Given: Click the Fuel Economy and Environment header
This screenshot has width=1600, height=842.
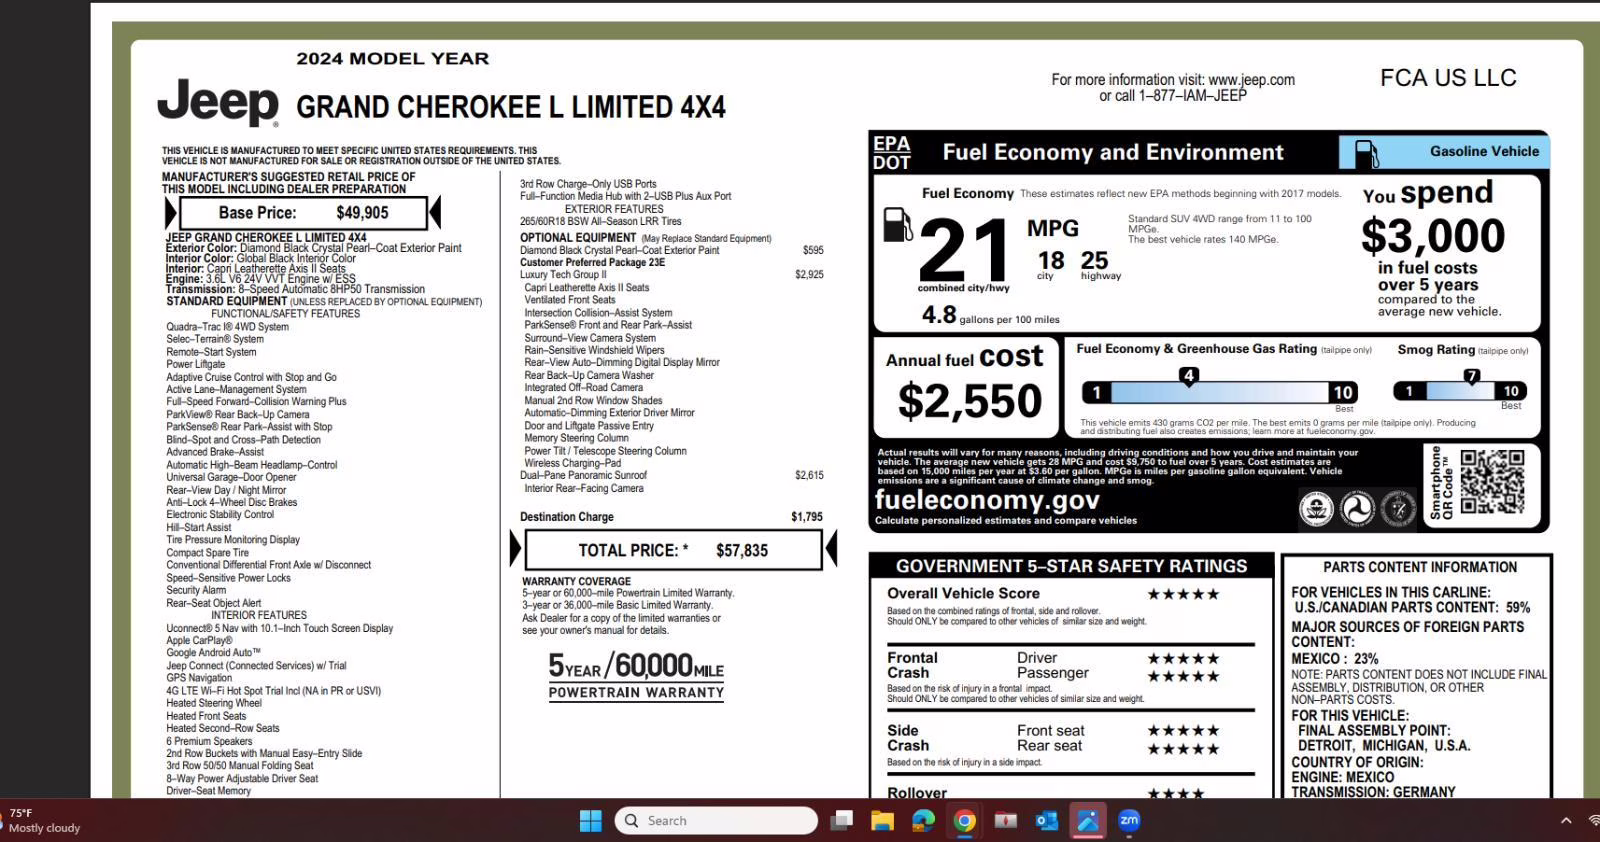Looking at the screenshot, I should (1112, 153).
